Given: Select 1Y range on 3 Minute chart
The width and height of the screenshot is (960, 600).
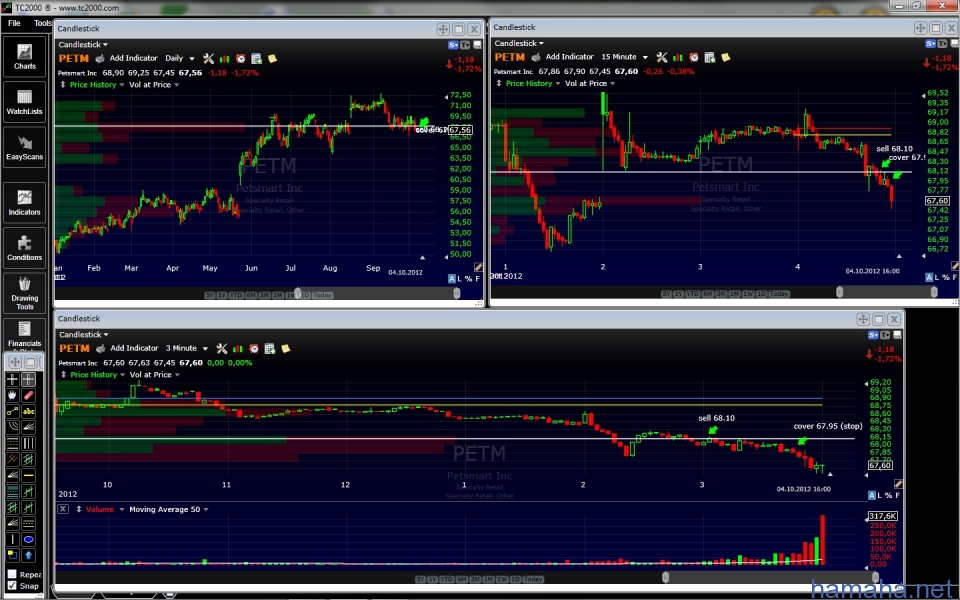Looking at the screenshot, I should click(432, 579).
